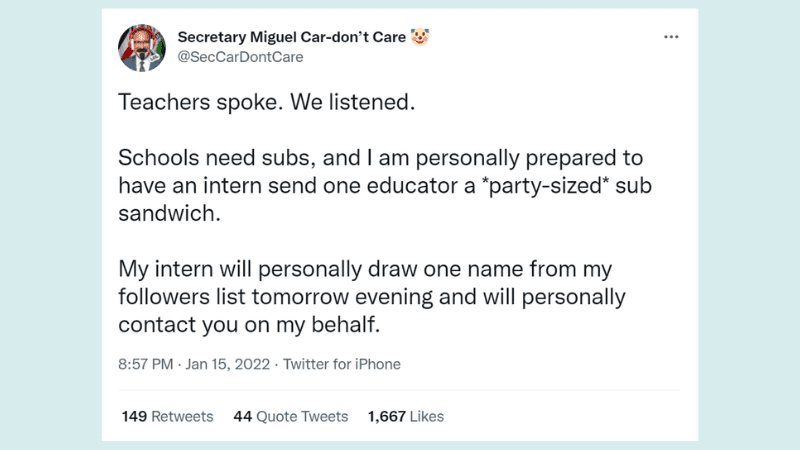Viewport: 800px width, 450px height.
Task: Click the number 149 in stats row
Action: (x=134, y=416)
